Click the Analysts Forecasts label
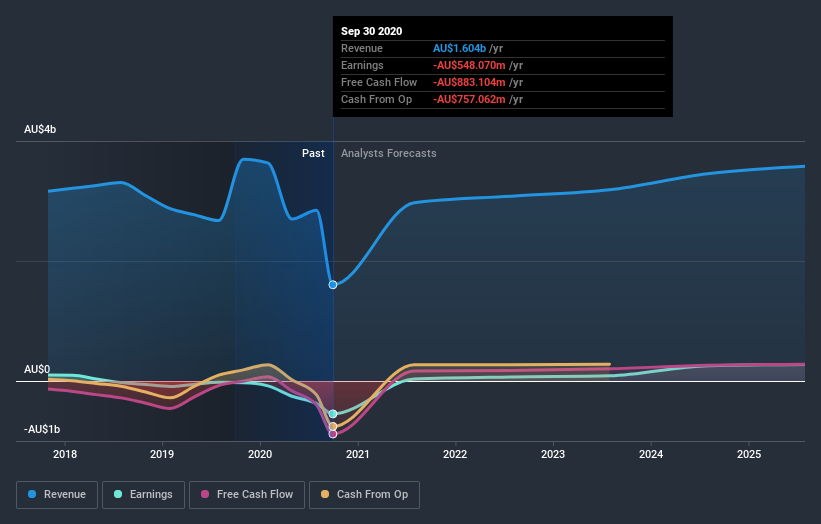The width and height of the screenshot is (821, 524). 389,153
